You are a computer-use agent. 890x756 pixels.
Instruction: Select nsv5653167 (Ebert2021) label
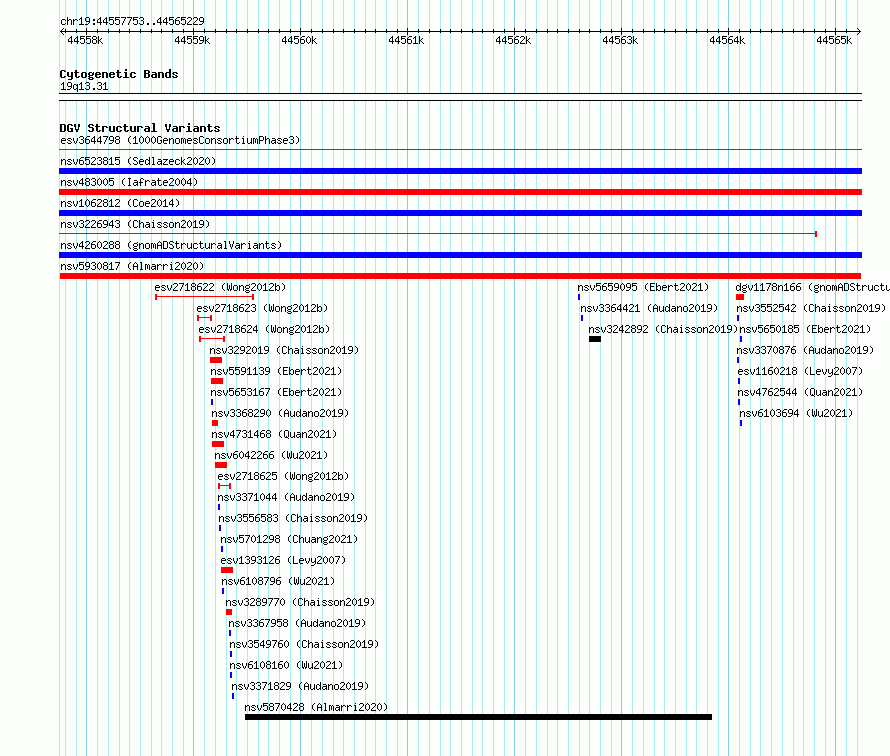276,392
